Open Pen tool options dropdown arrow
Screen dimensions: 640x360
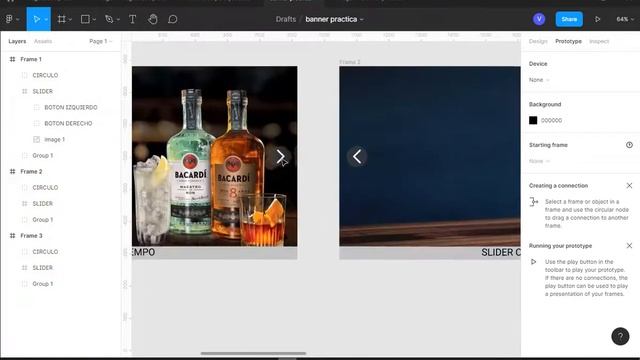(x=118, y=20)
